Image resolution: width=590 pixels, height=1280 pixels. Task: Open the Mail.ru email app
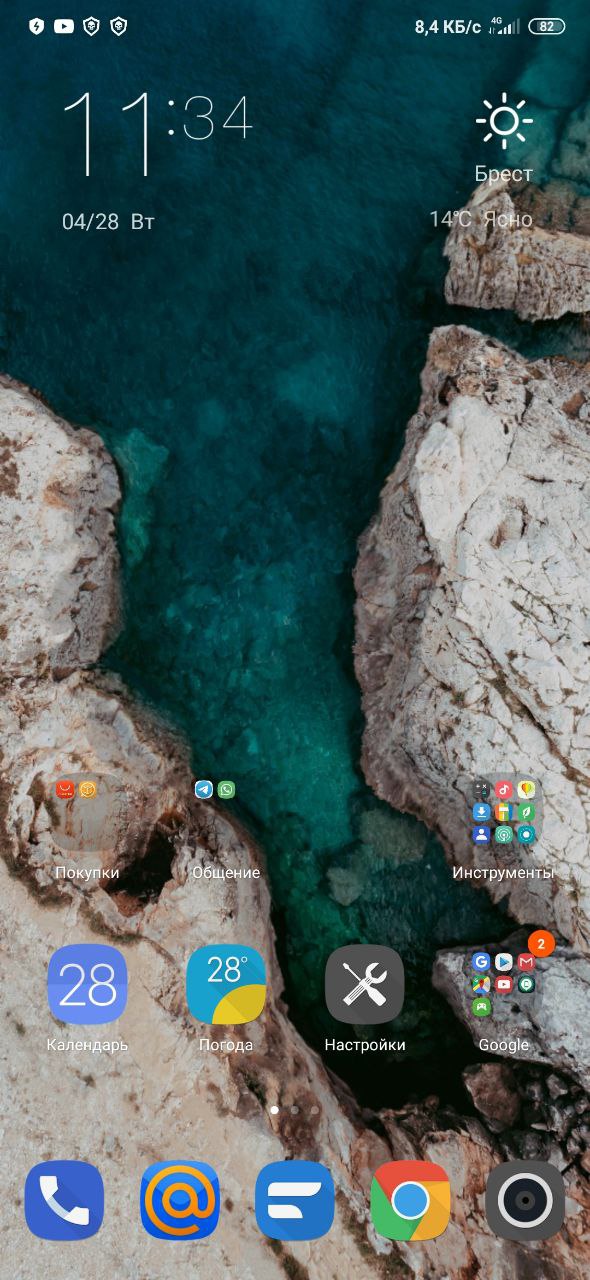pyautogui.click(x=180, y=1200)
